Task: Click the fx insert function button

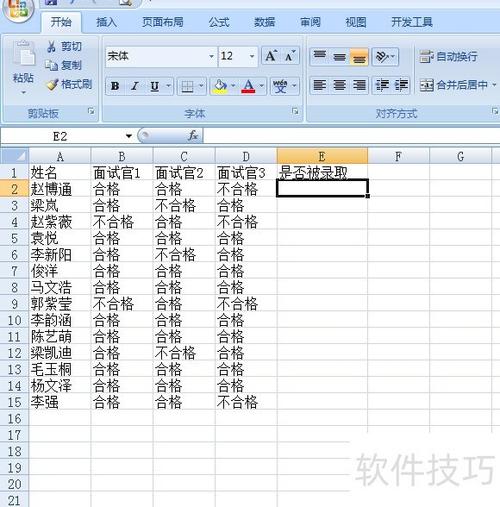Action: click(x=193, y=135)
